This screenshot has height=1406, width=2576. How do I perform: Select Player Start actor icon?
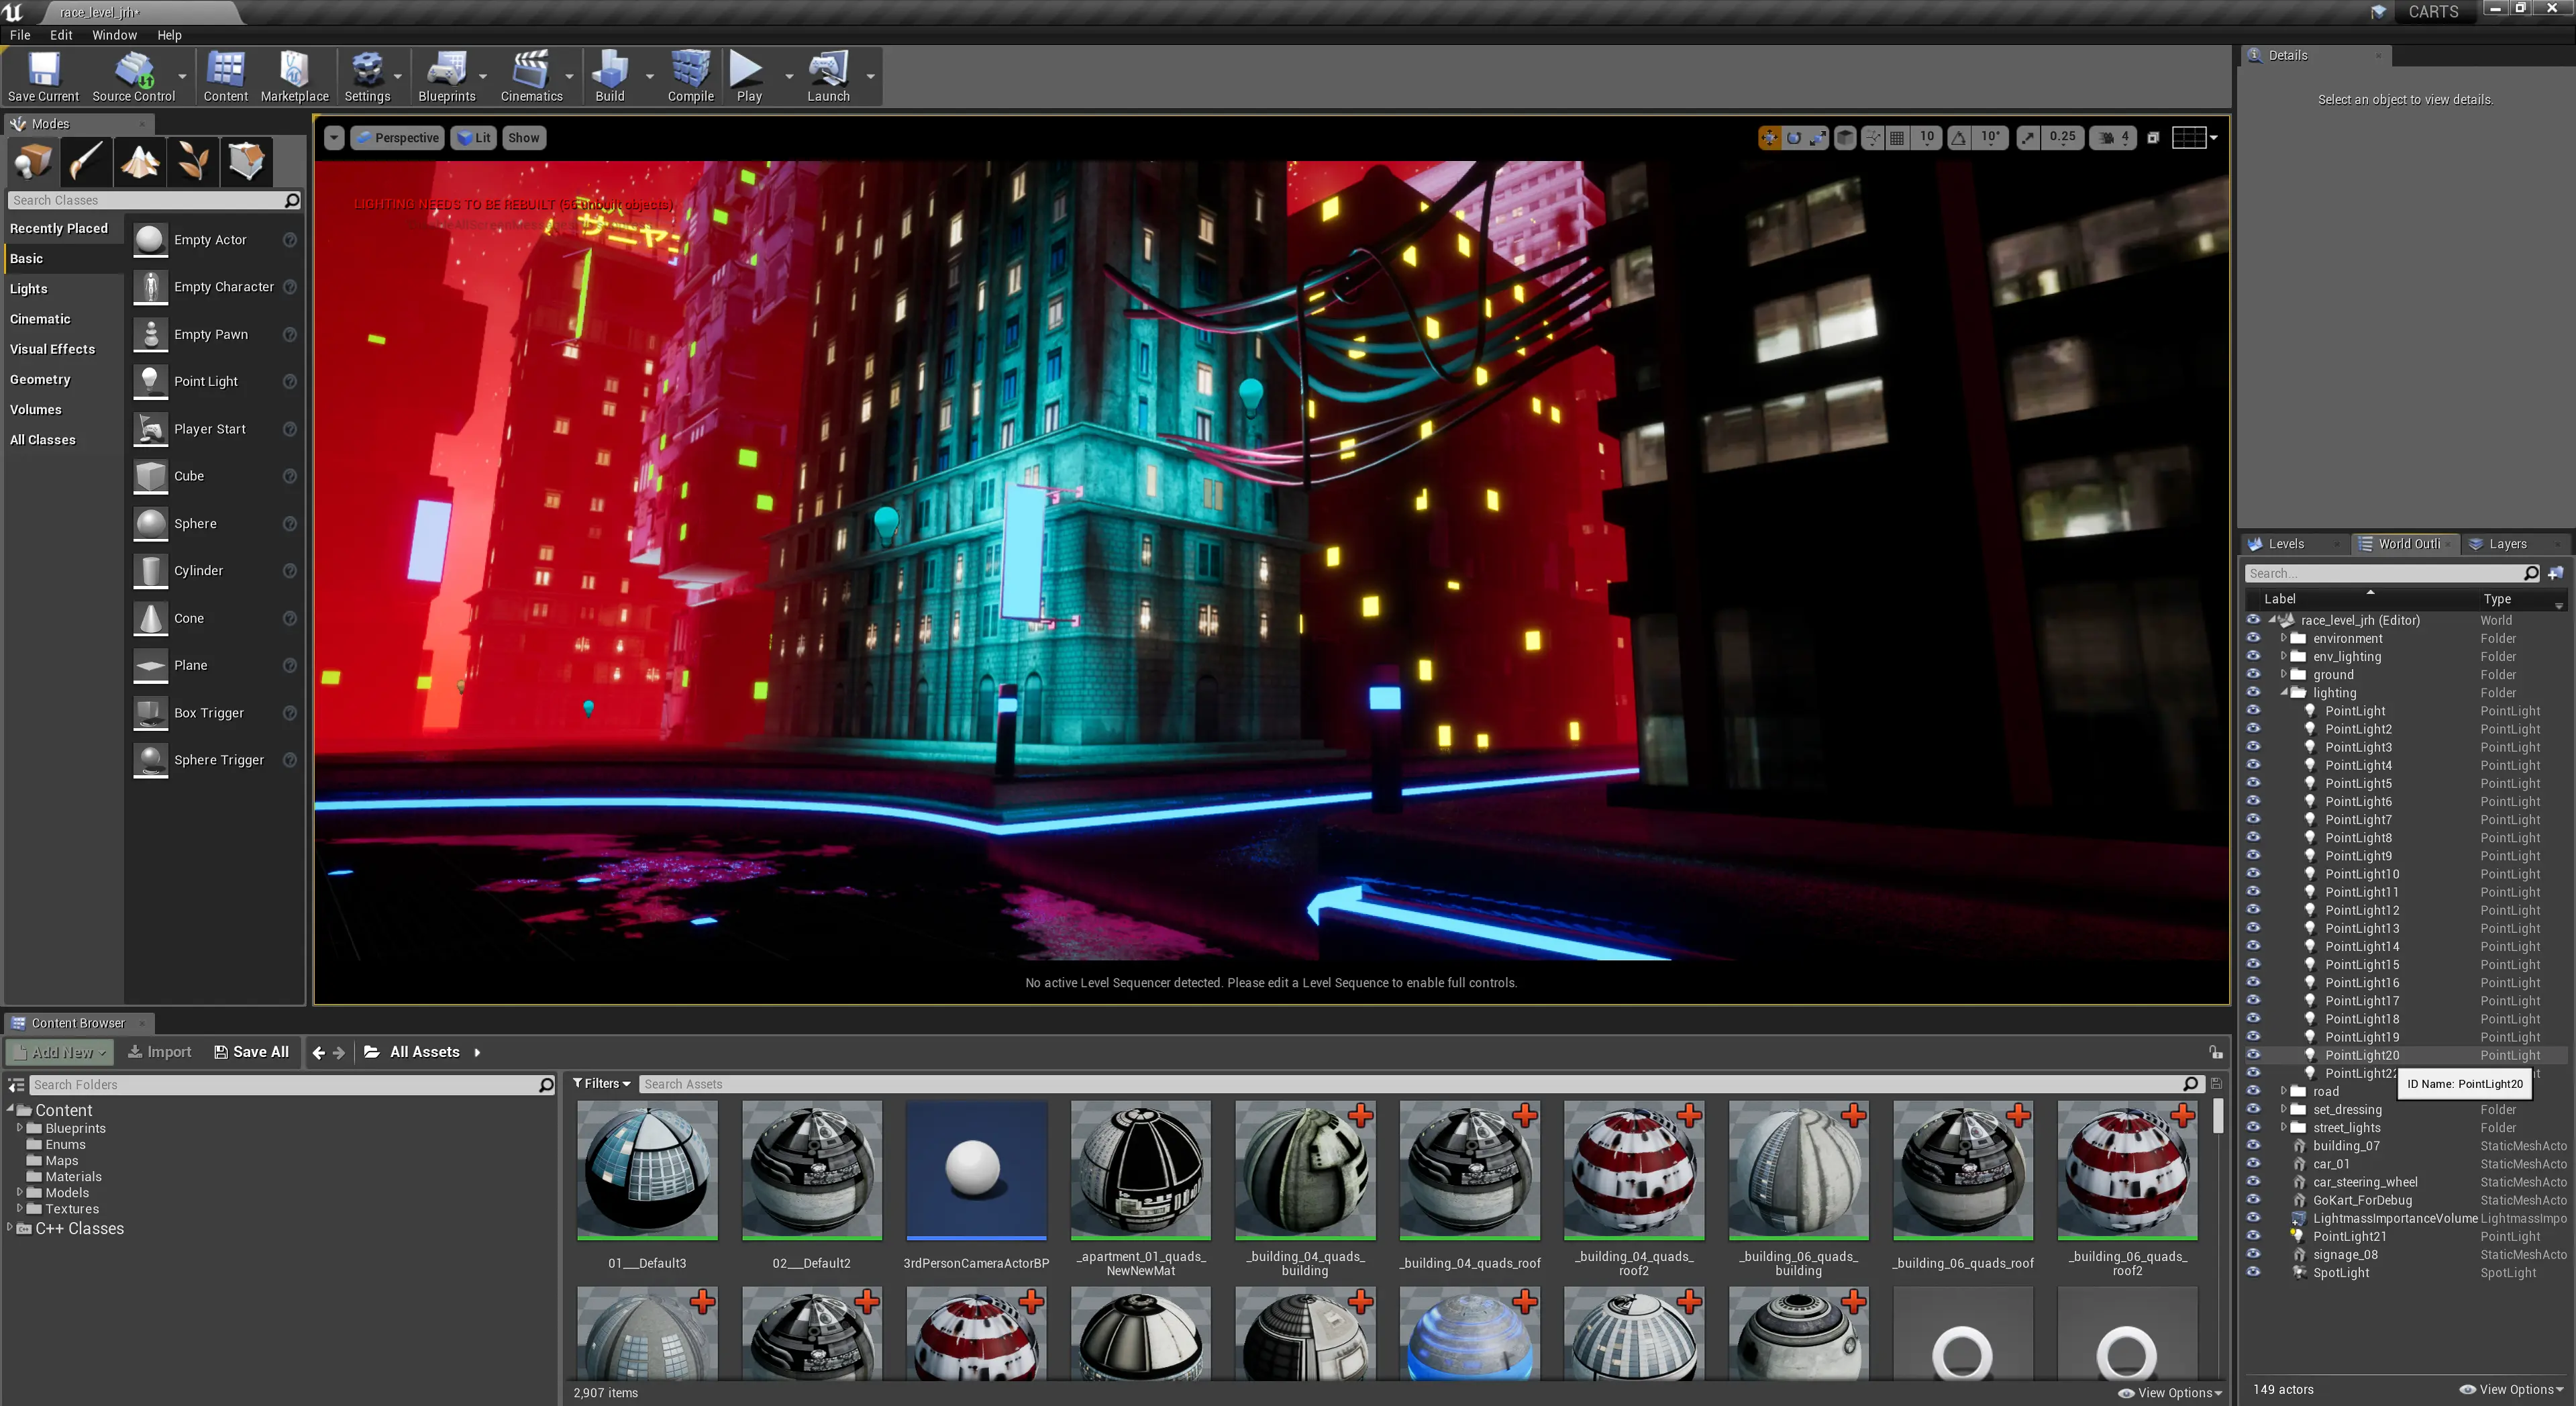pos(150,429)
